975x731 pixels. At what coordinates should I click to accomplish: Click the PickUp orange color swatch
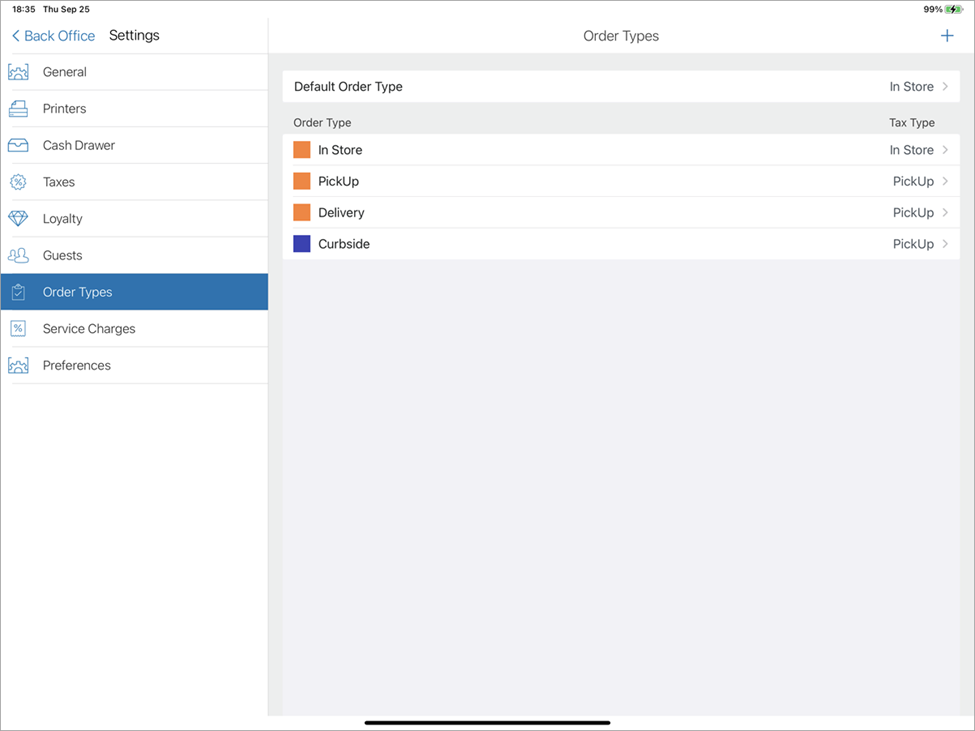click(x=302, y=182)
